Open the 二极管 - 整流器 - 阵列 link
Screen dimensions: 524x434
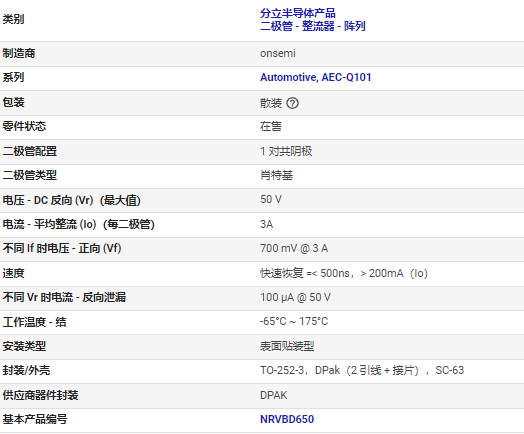click(x=313, y=26)
